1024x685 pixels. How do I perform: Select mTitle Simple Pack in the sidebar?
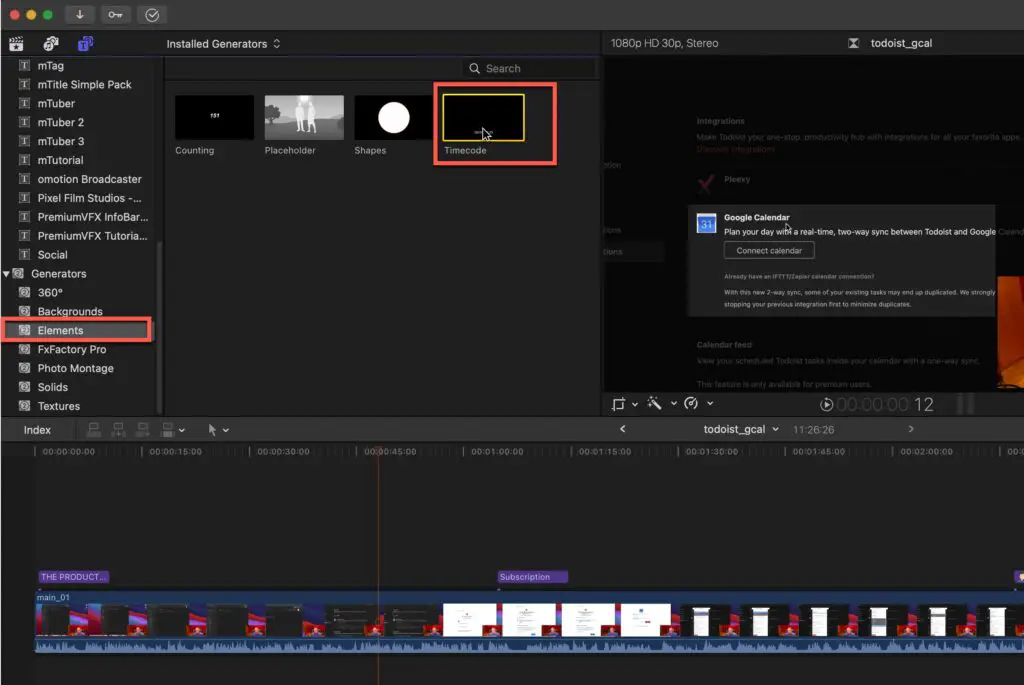coord(84,84)
